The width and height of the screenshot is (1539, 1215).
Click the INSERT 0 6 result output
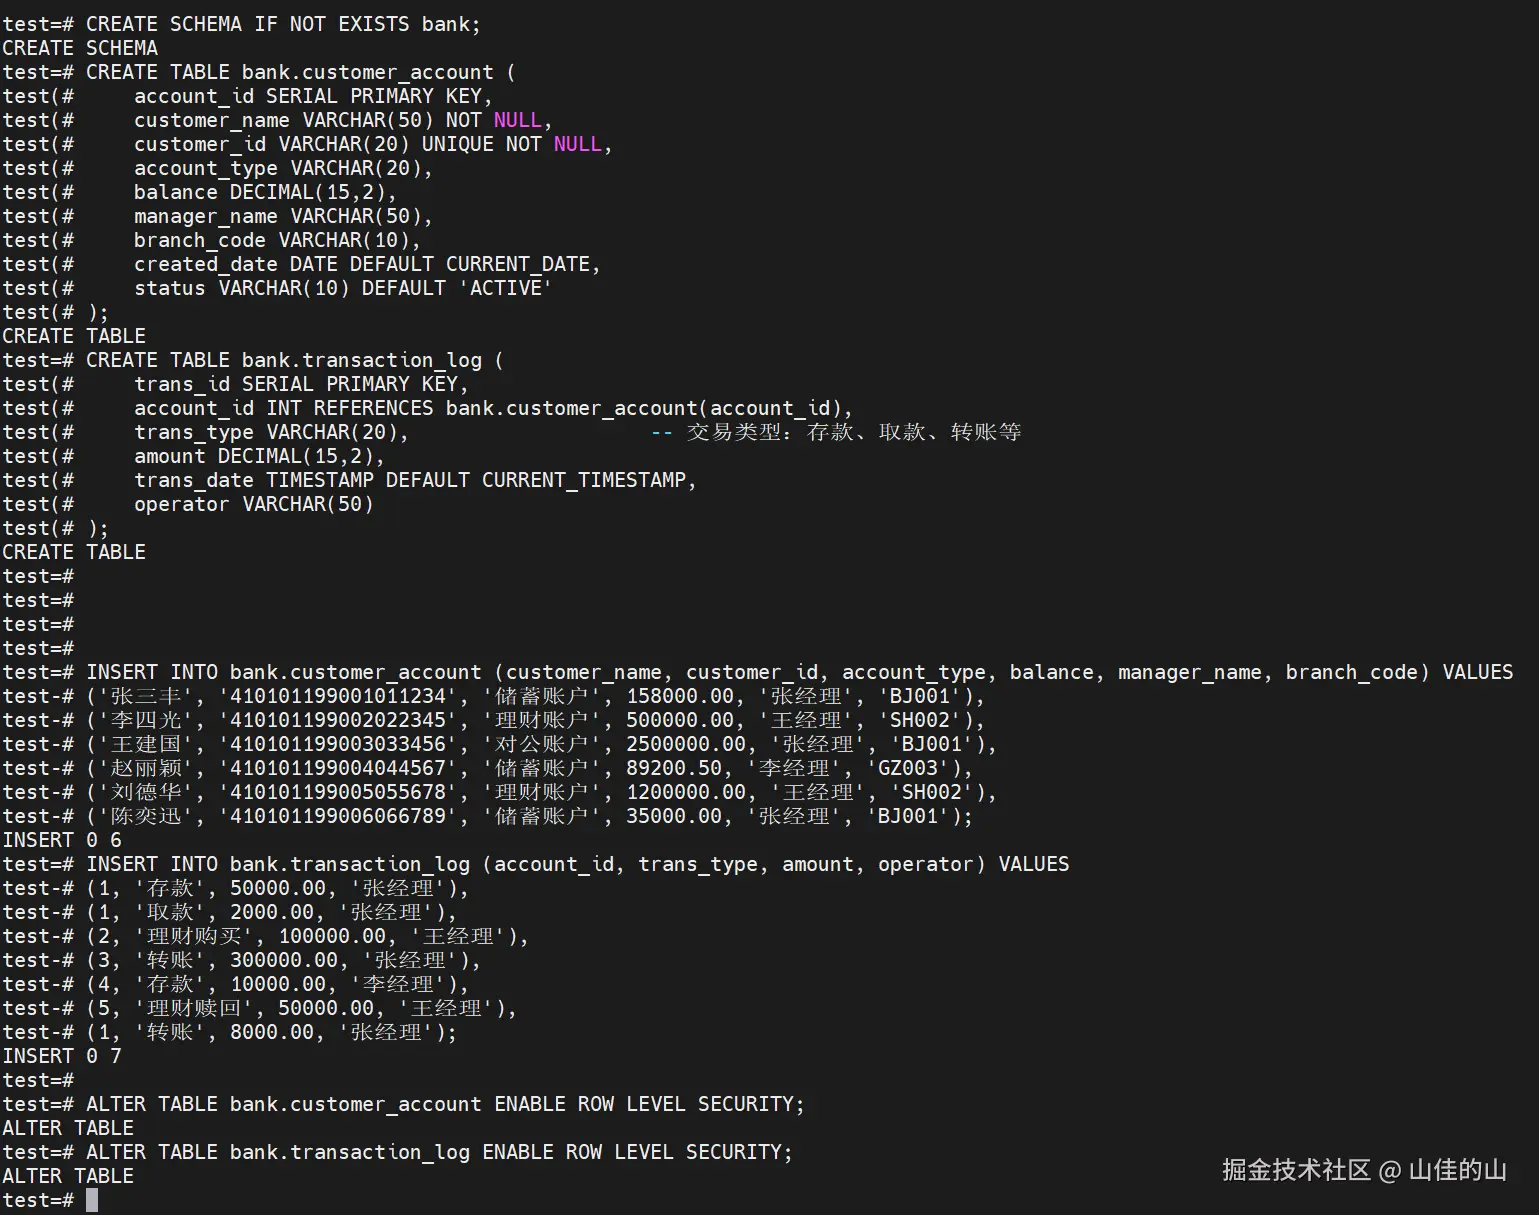[x=62, y=840]
